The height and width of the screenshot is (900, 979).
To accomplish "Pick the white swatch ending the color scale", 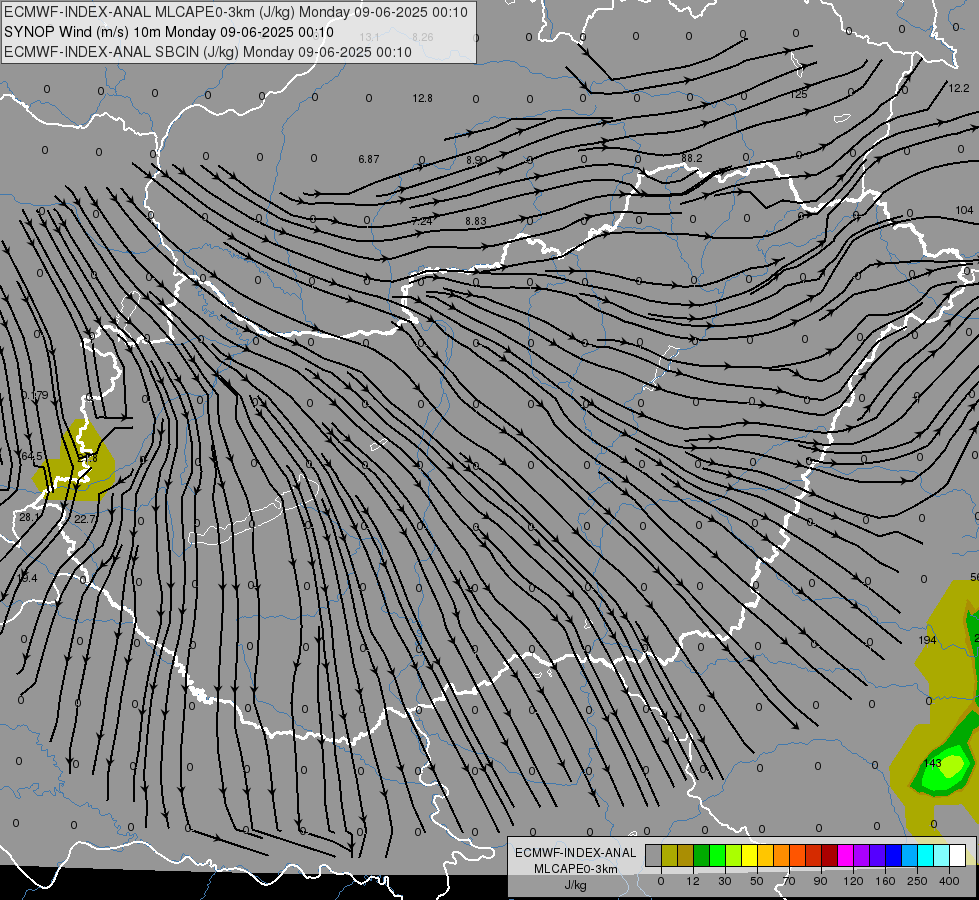I will 957,855.
